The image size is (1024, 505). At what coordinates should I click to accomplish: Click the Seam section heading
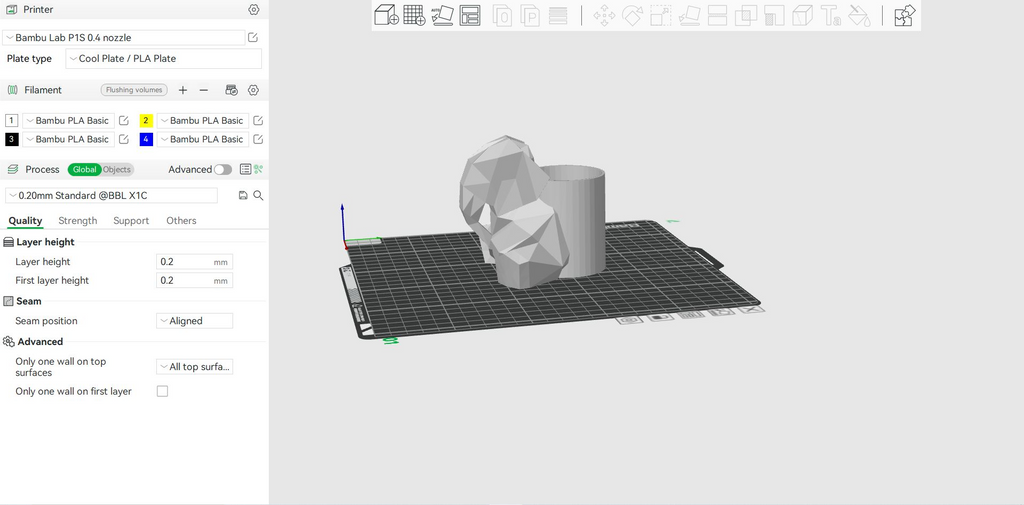[29, 301]
